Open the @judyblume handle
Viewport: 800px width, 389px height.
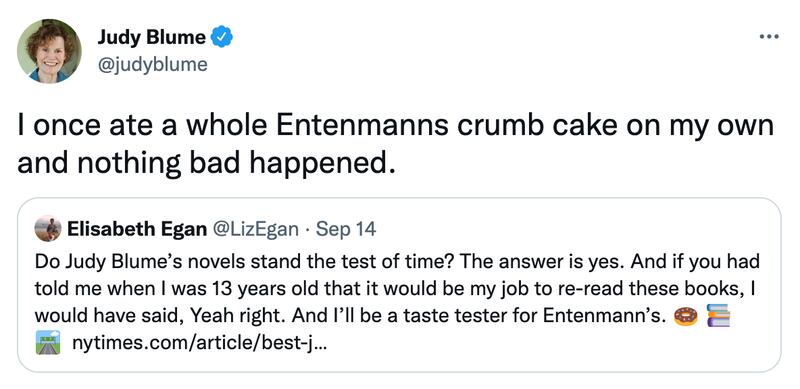coord(153,65)
